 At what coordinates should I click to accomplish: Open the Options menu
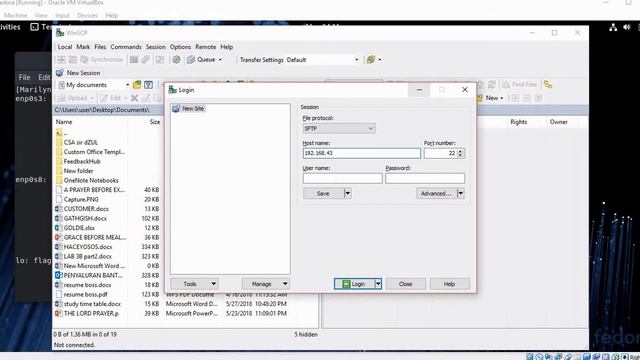(180, 47)
